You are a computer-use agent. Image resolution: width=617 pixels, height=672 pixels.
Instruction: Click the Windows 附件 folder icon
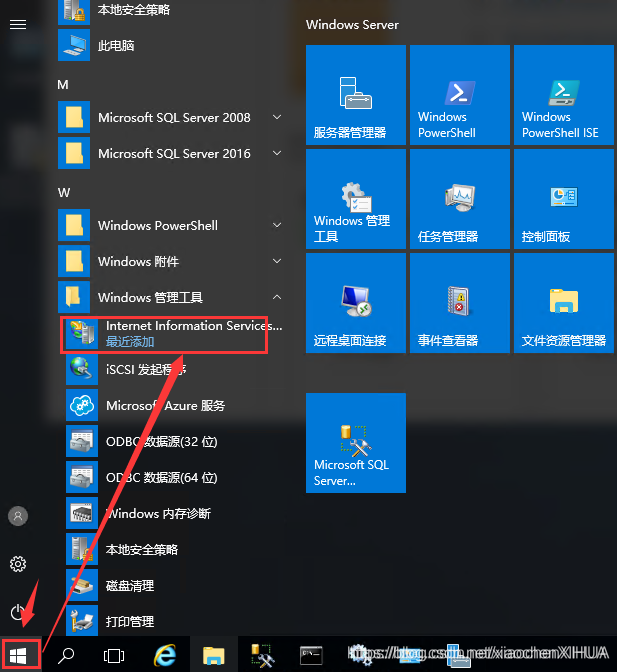74,261
